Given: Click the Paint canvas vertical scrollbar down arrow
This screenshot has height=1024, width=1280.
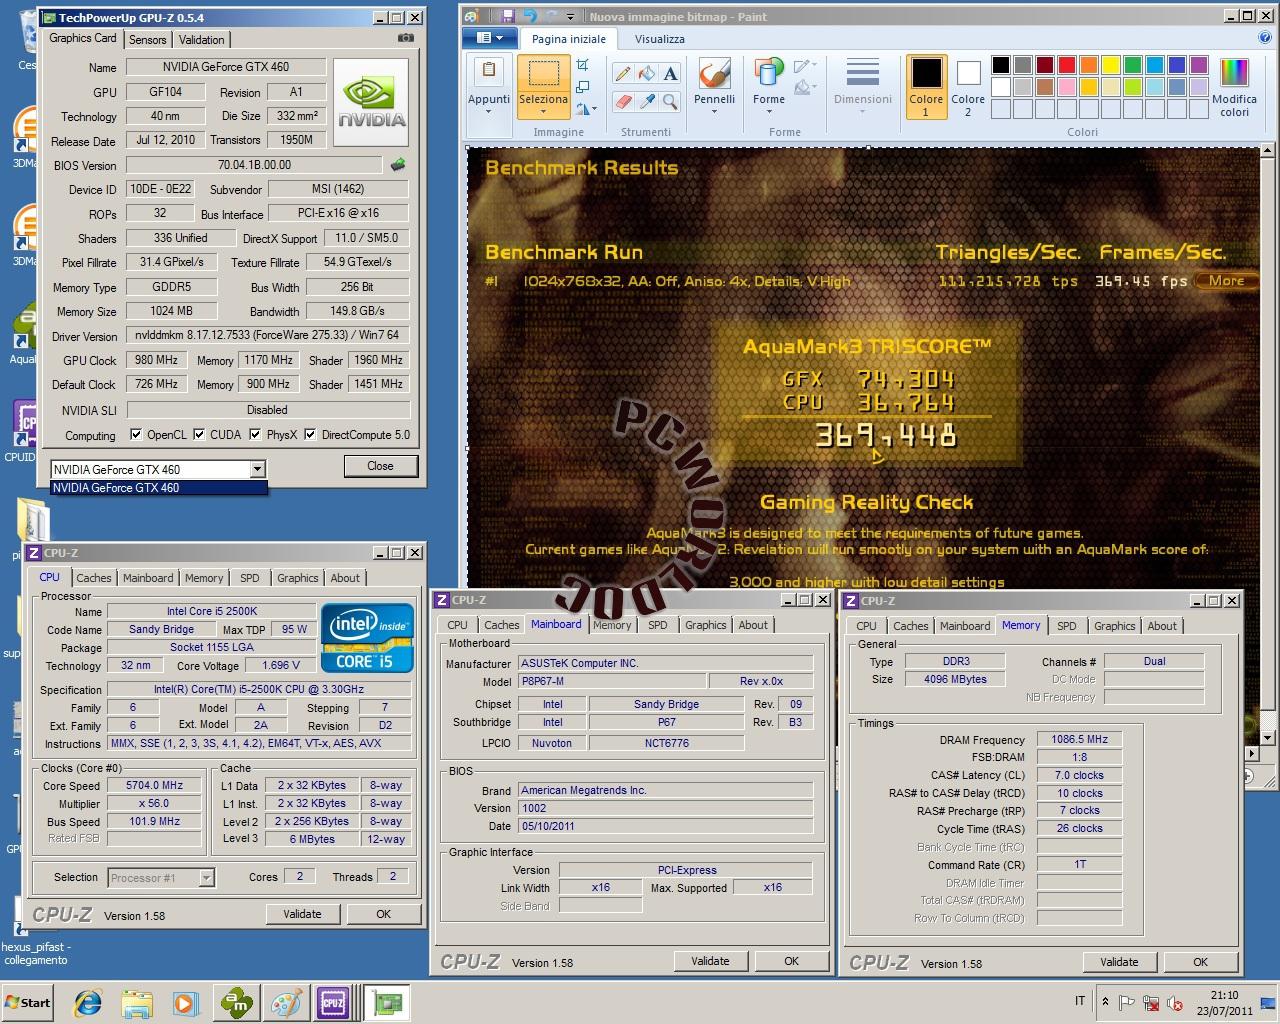Looking at the screenshot, I should 1267,737.
